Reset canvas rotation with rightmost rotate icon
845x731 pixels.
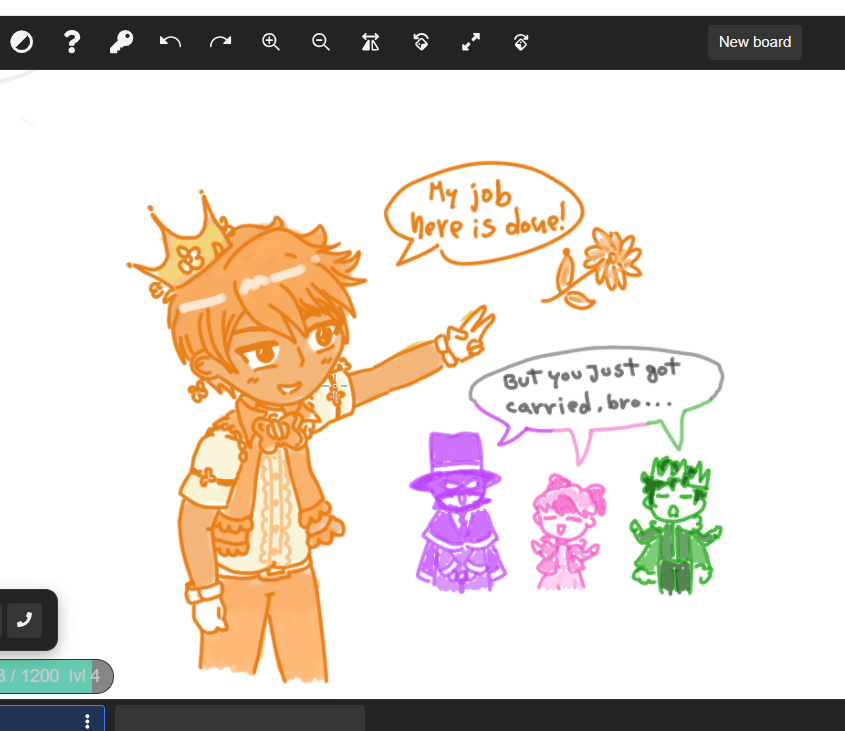(520, 42)
